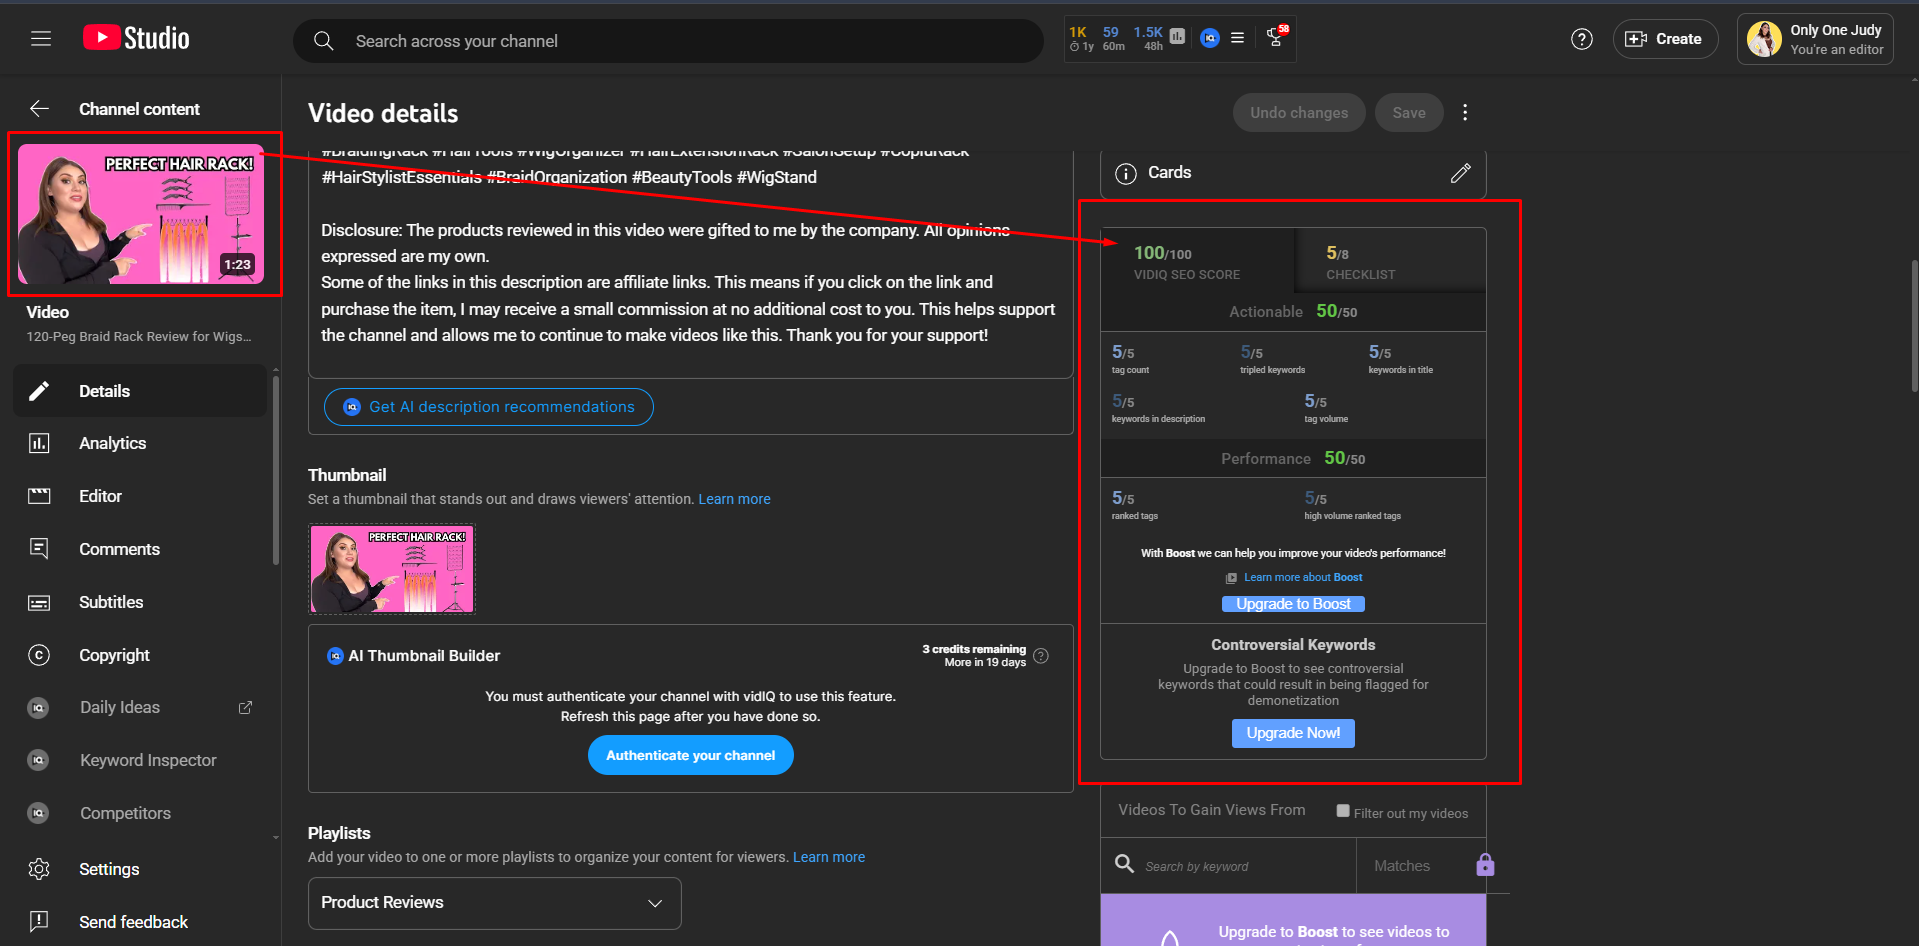Click the Matches tab
The image size is (1919, 946).
(x=1402, y=866)
